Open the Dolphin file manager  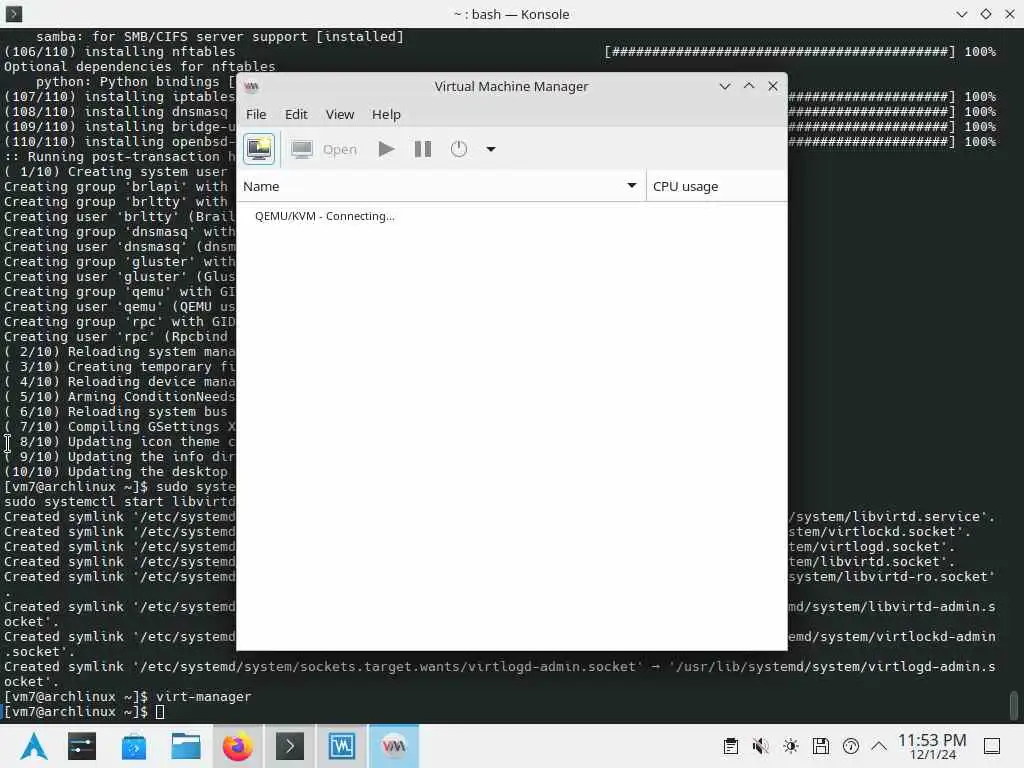point(185,746)
